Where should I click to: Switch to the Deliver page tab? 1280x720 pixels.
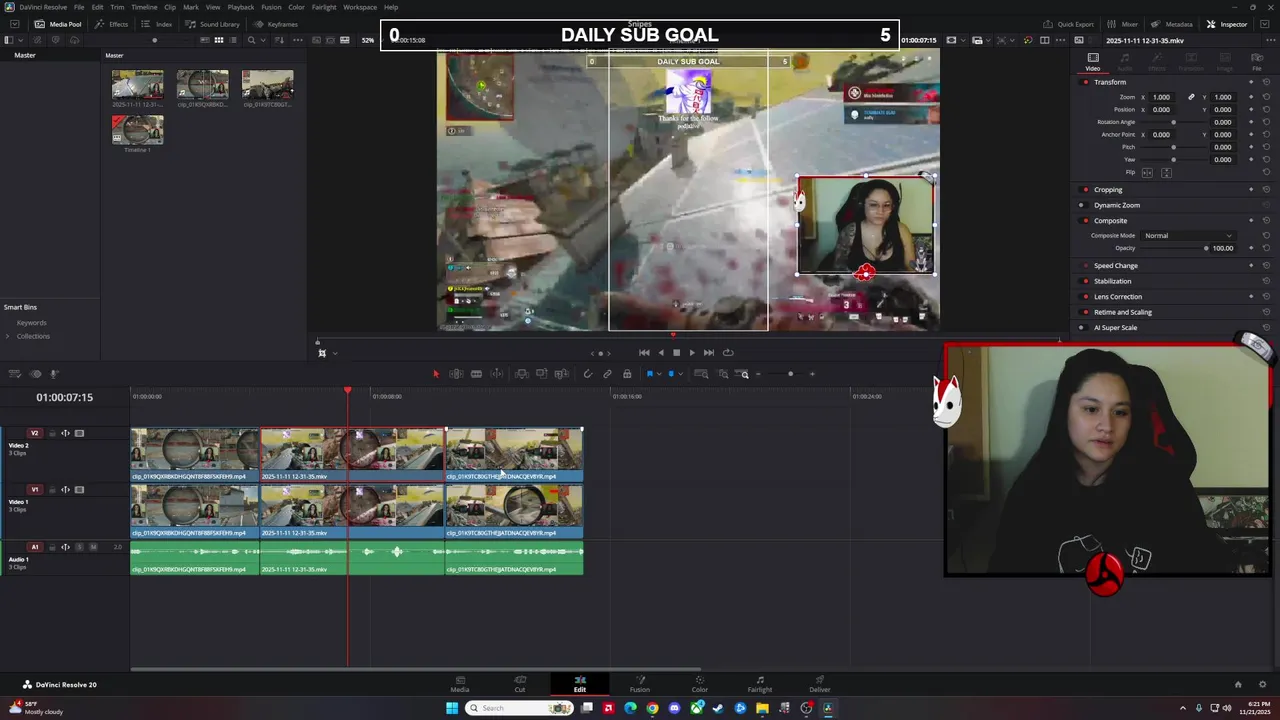819,684
